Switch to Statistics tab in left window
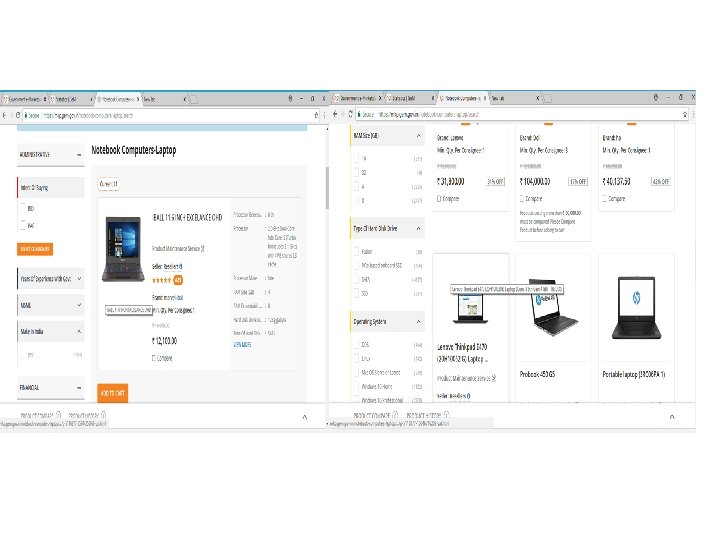 pos(69,99)
